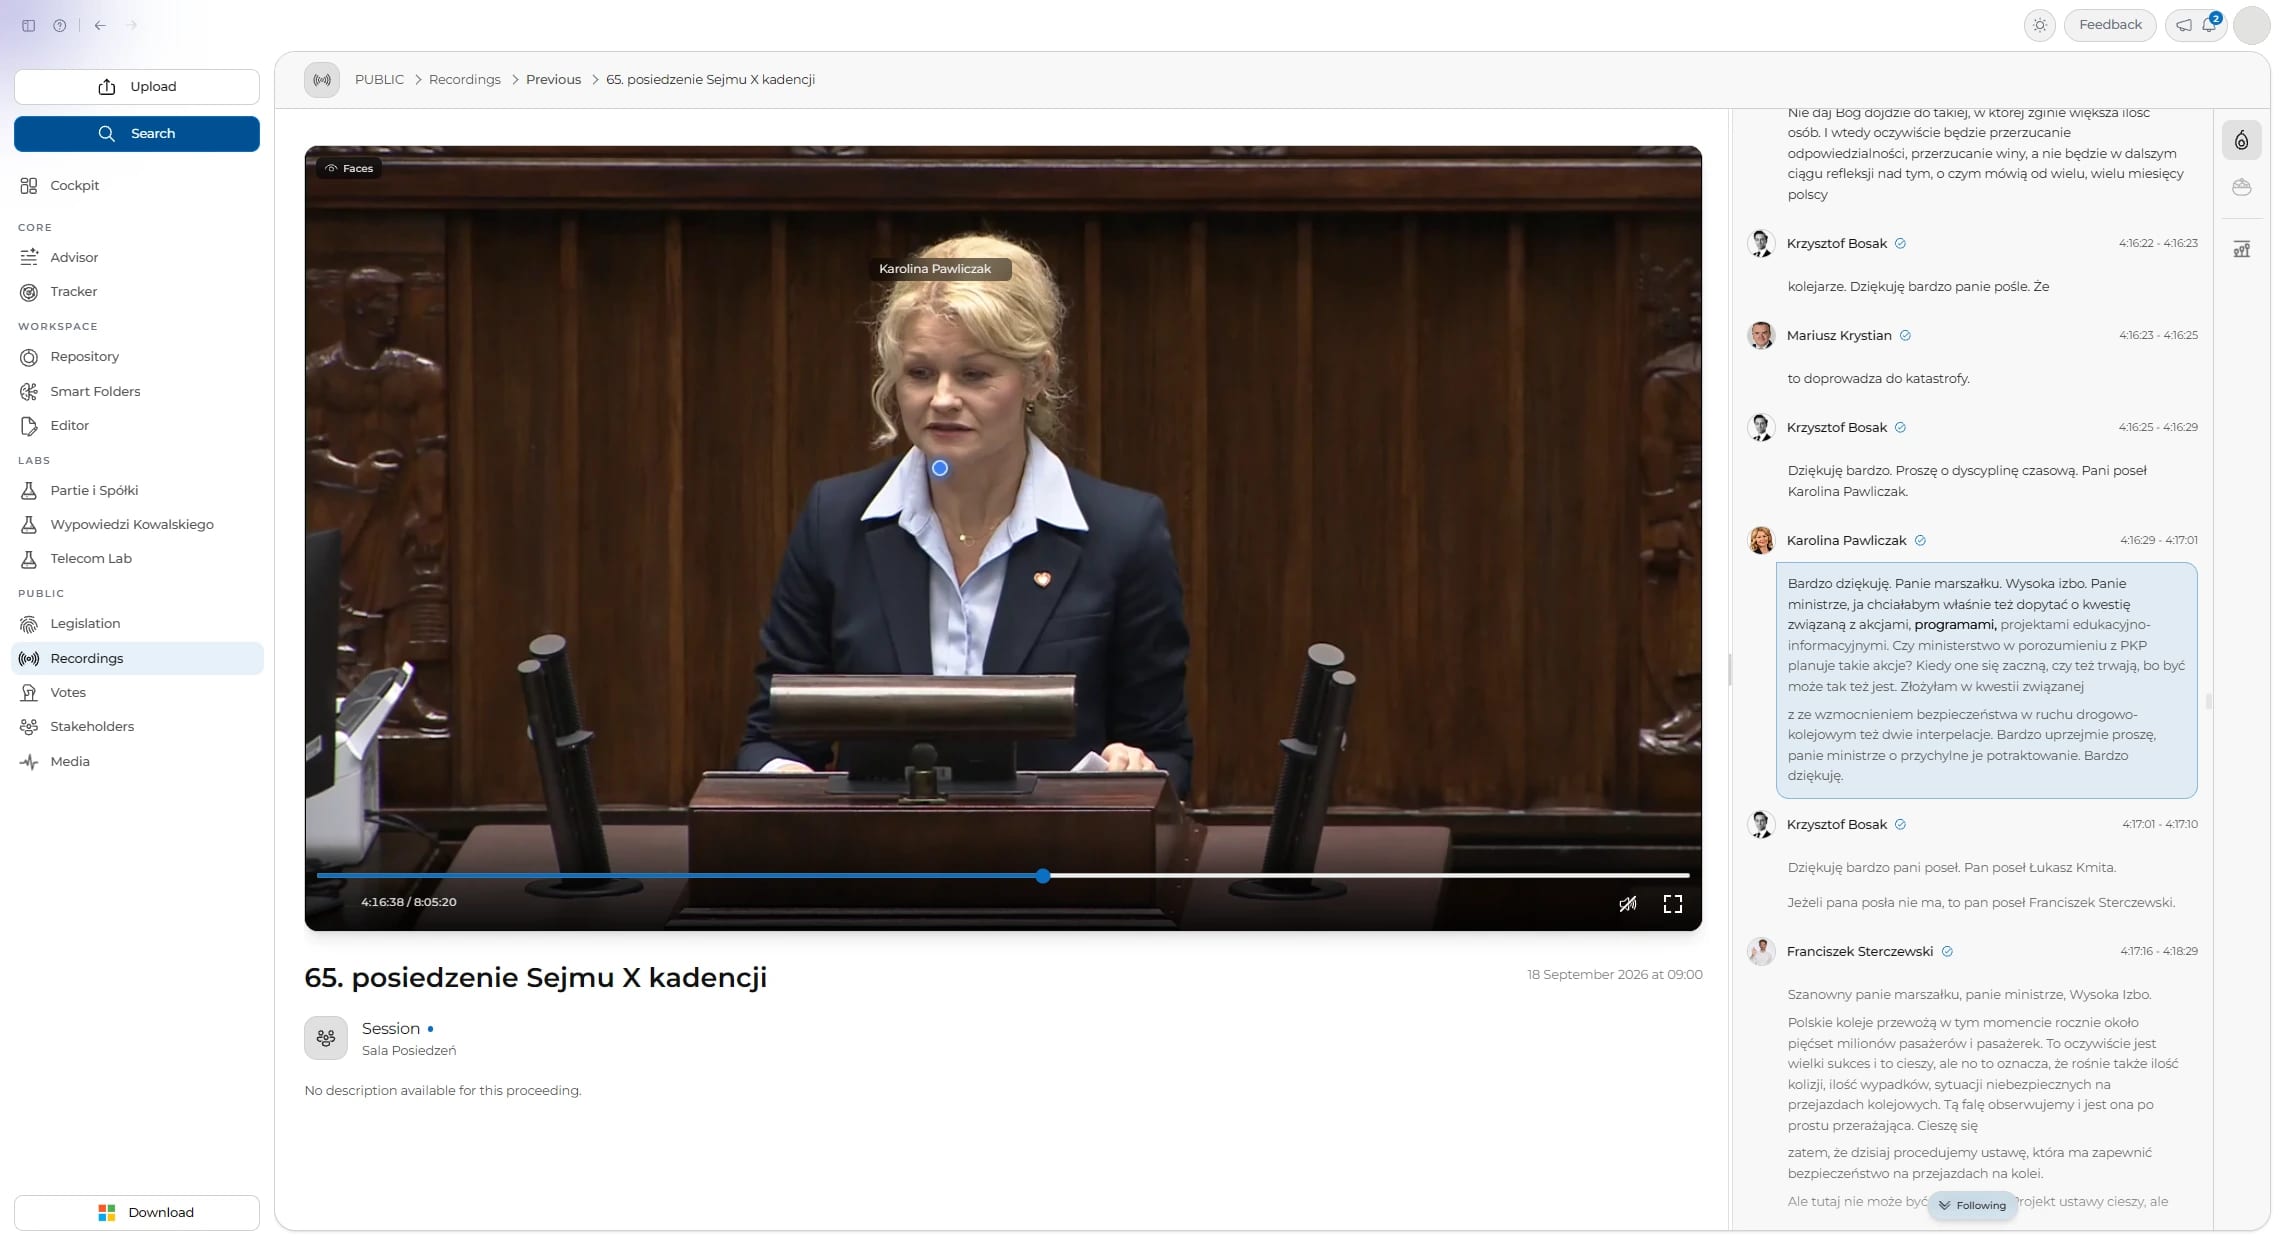Open the Partie i Spółki lab

point(137,491)
